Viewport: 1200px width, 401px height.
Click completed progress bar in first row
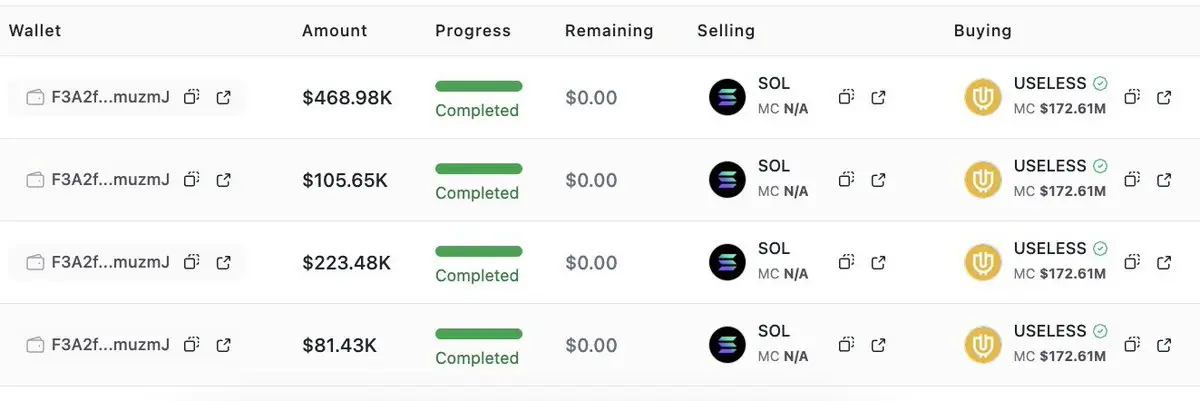pyautogui.click(x=478, y=86)
